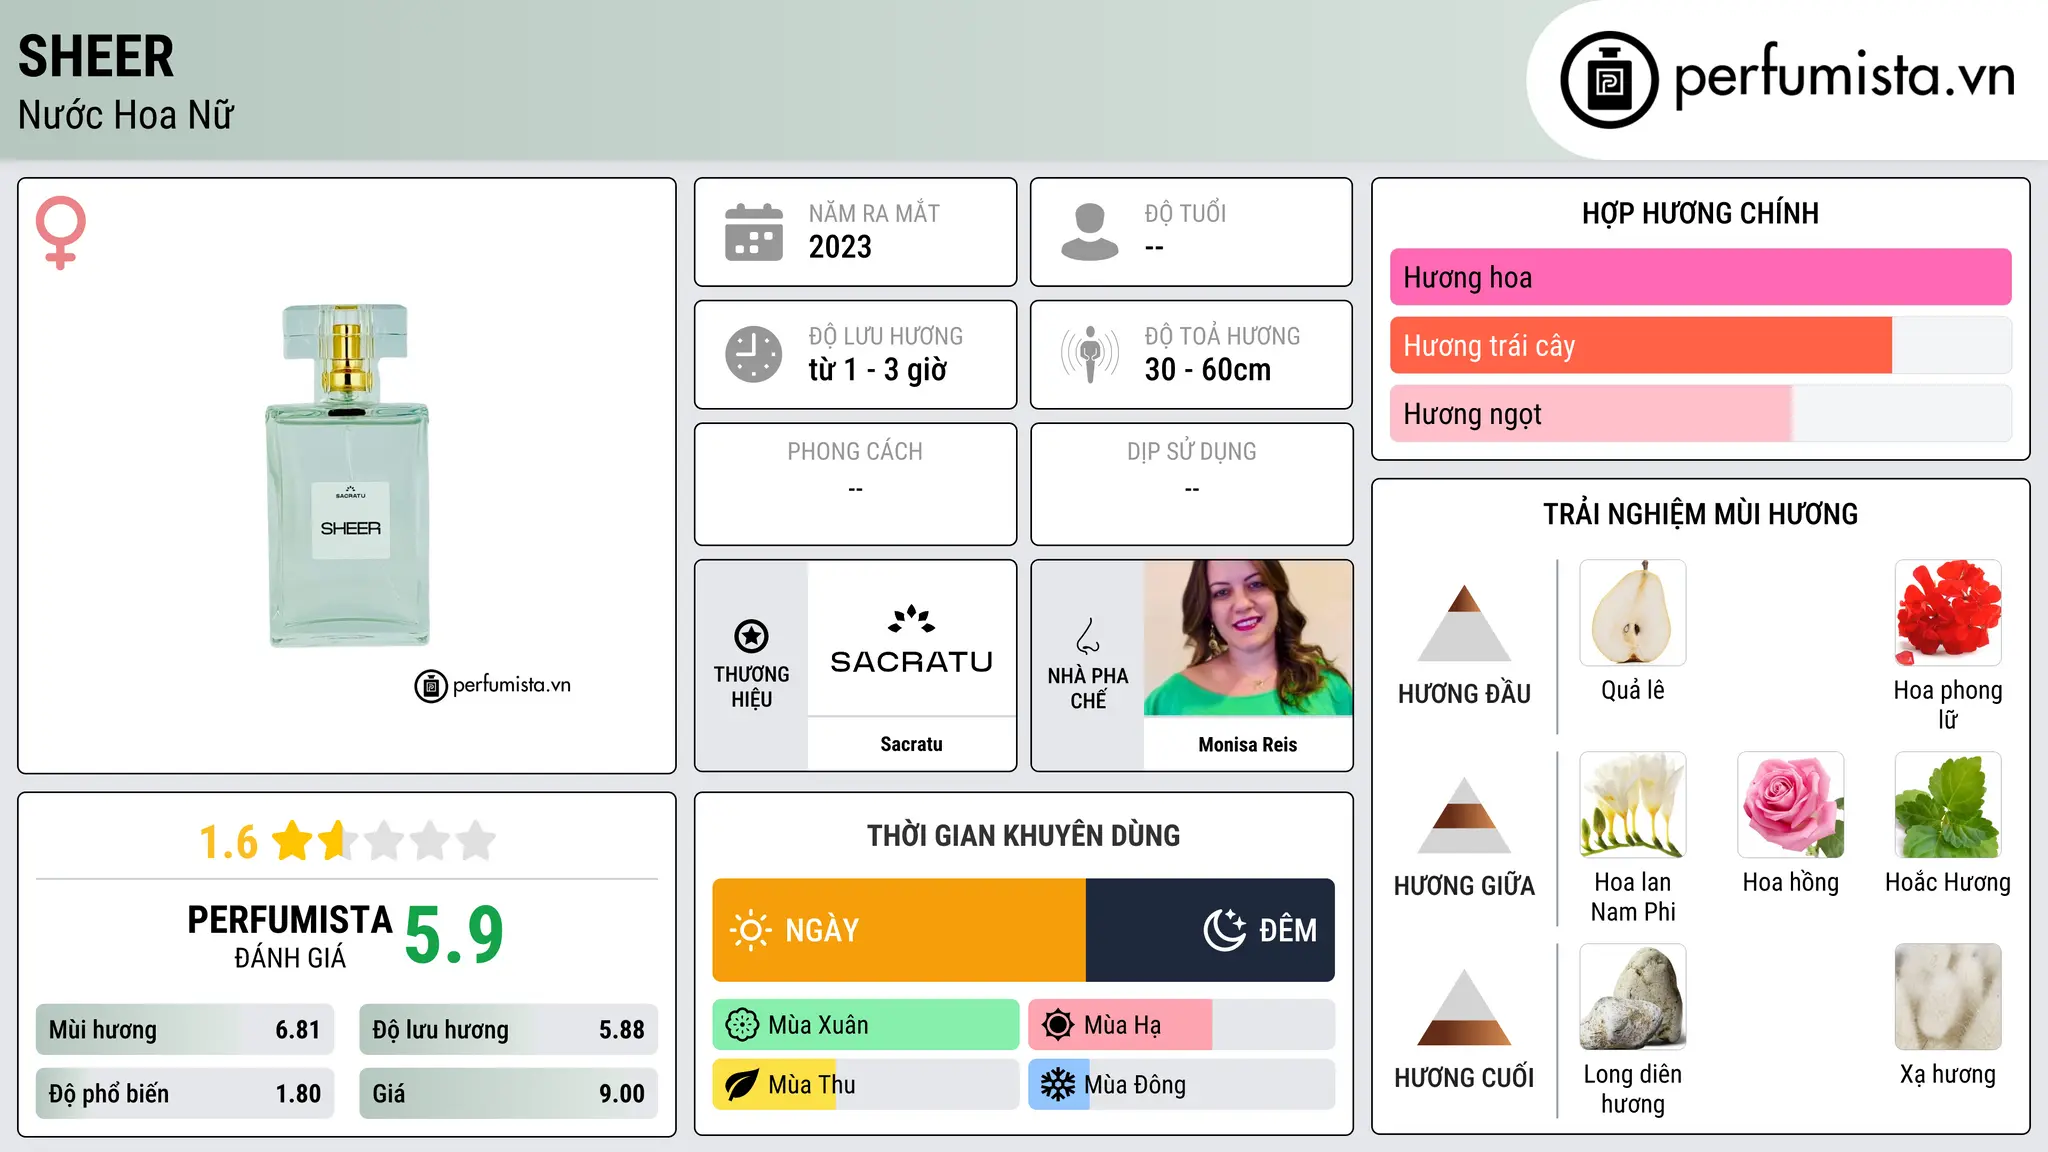This screenshot has height=1152, width=2048.
Task: Click the nose icon above Nhà pha chế
Action: click(x=1088, y=636)
